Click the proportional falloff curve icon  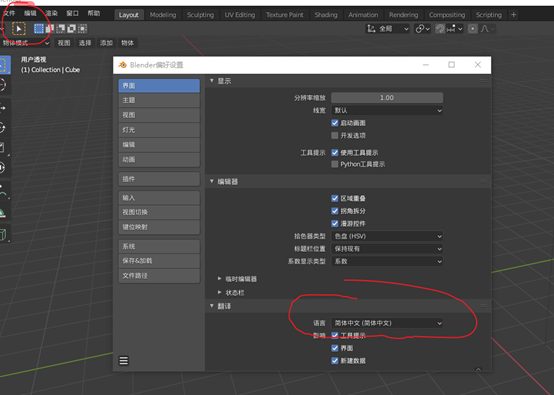[485, 29]
